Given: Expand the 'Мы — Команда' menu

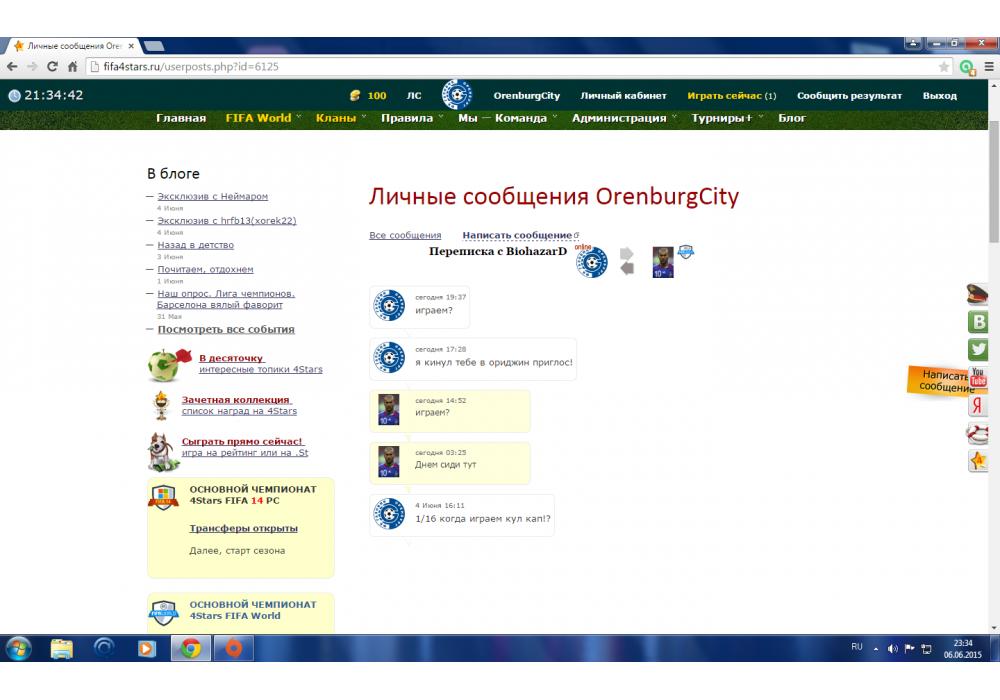Looking at the screenshot, I should [508, 118].
